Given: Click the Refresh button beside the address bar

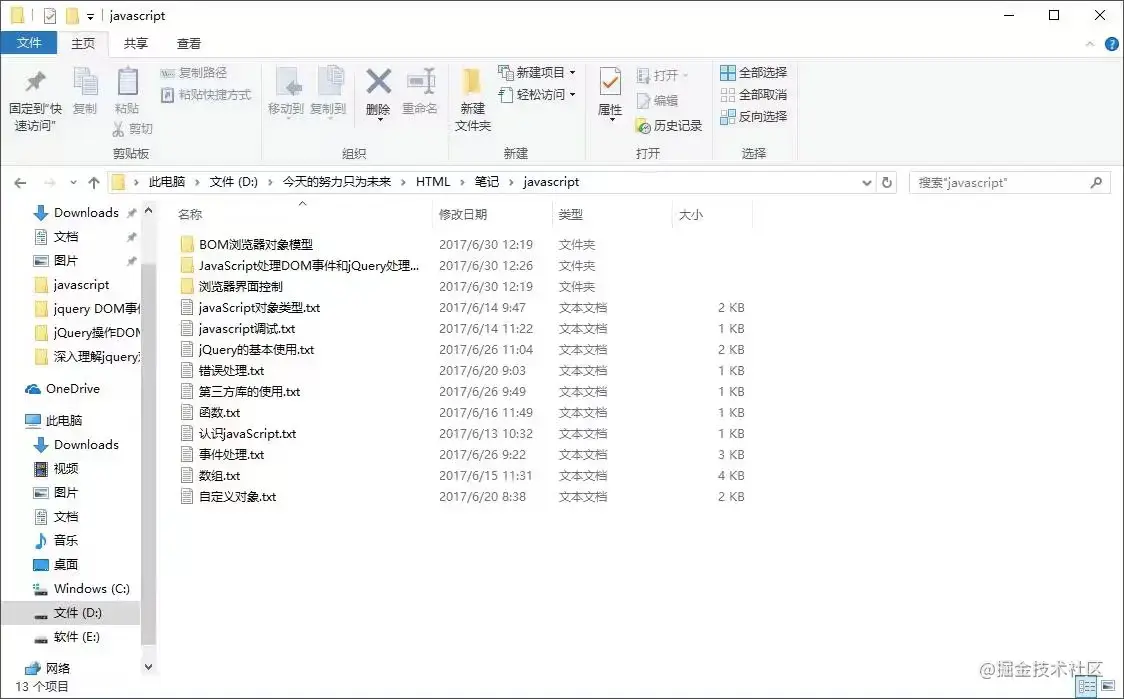Looking at the screenshot, I should pyautogui.click(x=887, y=183).
